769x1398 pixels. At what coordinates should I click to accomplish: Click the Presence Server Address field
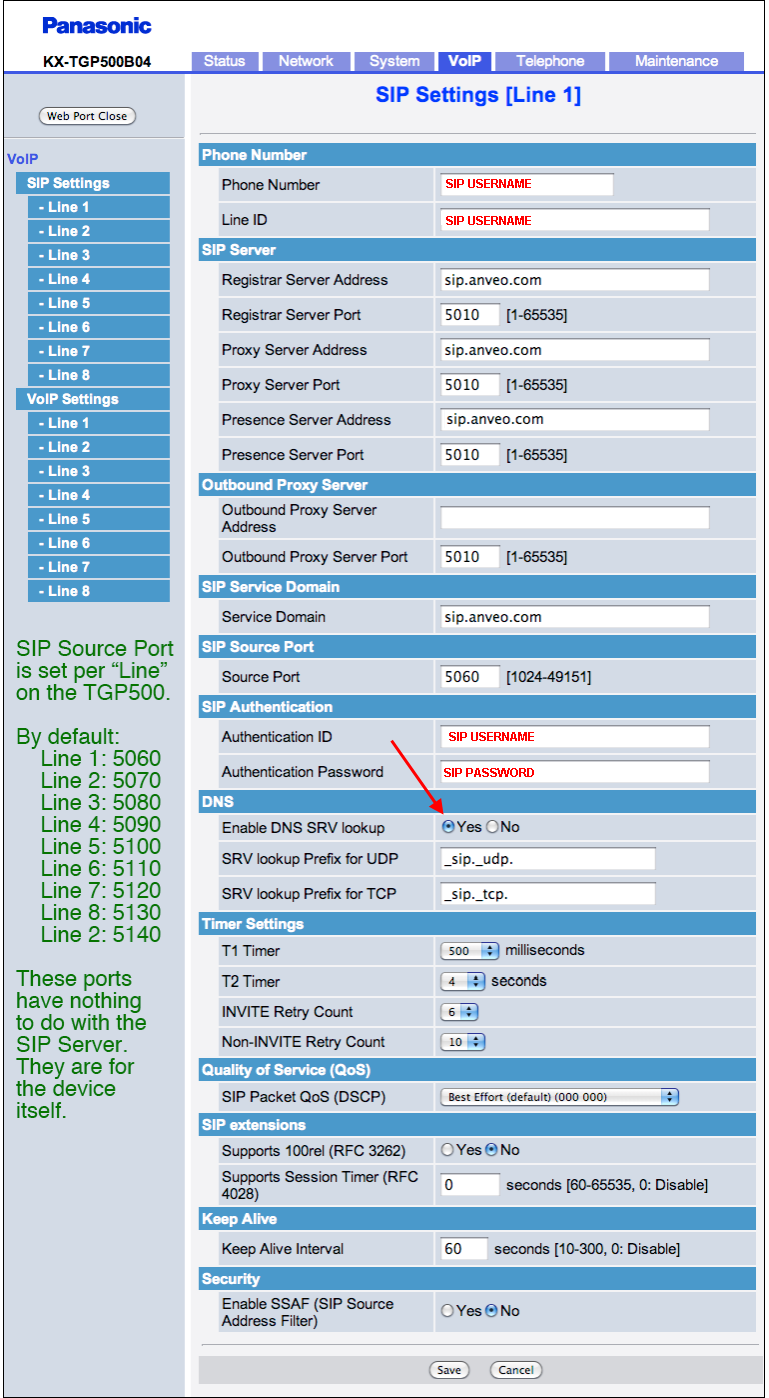(575, 420)
